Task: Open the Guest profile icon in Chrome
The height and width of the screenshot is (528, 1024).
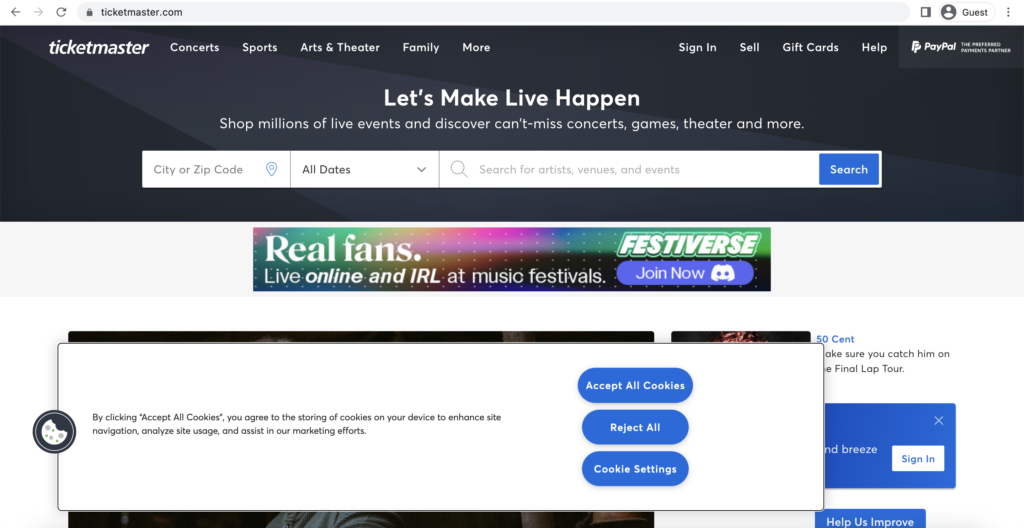Action: [x=948, y=12]
